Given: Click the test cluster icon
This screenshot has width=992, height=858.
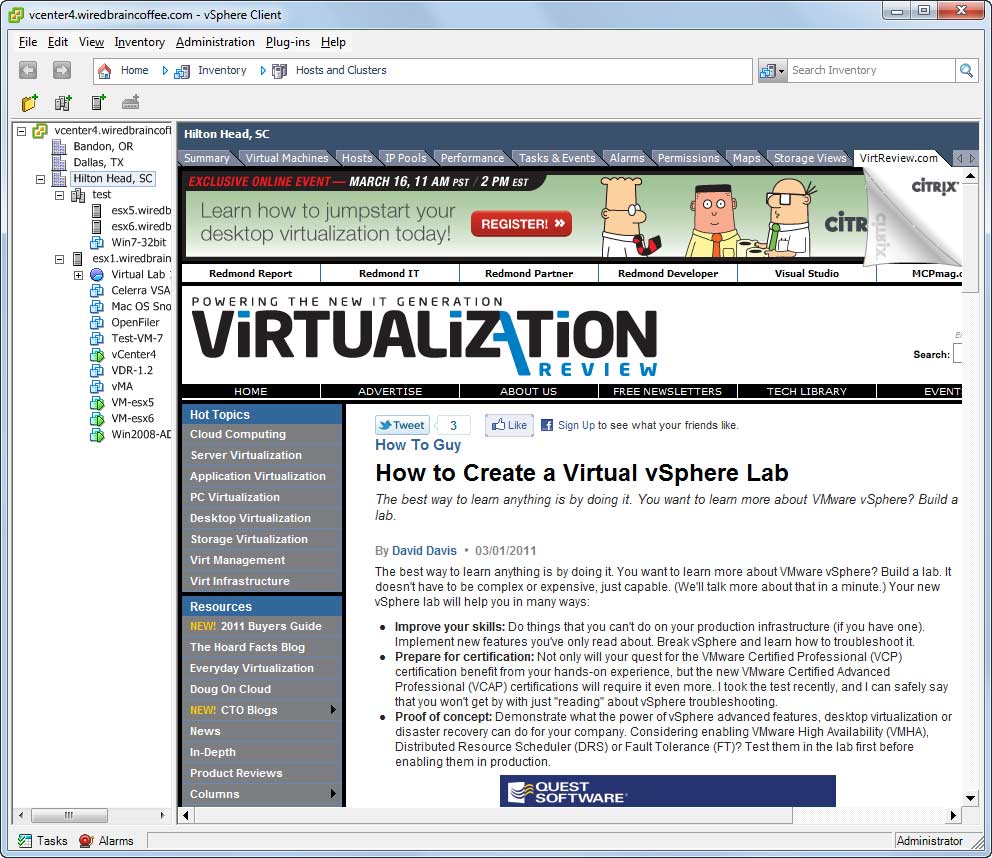Looking at the screenshot, I should 78,195.
